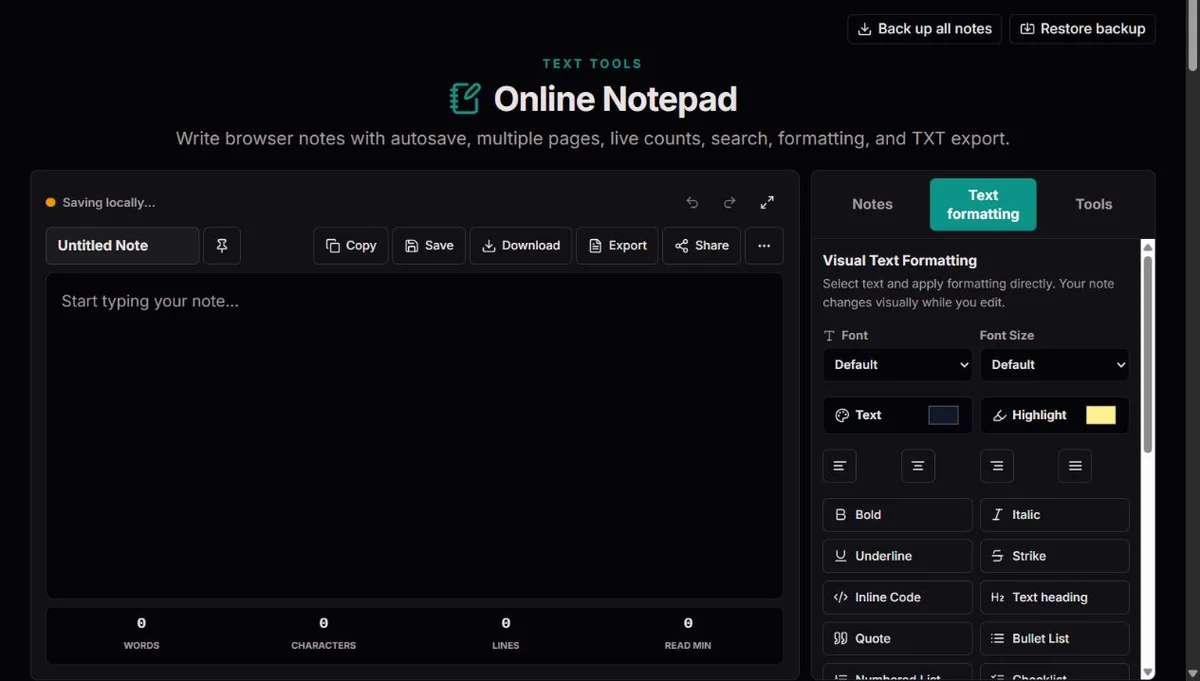Pin the note with the pin icon

tap(222, 246)
